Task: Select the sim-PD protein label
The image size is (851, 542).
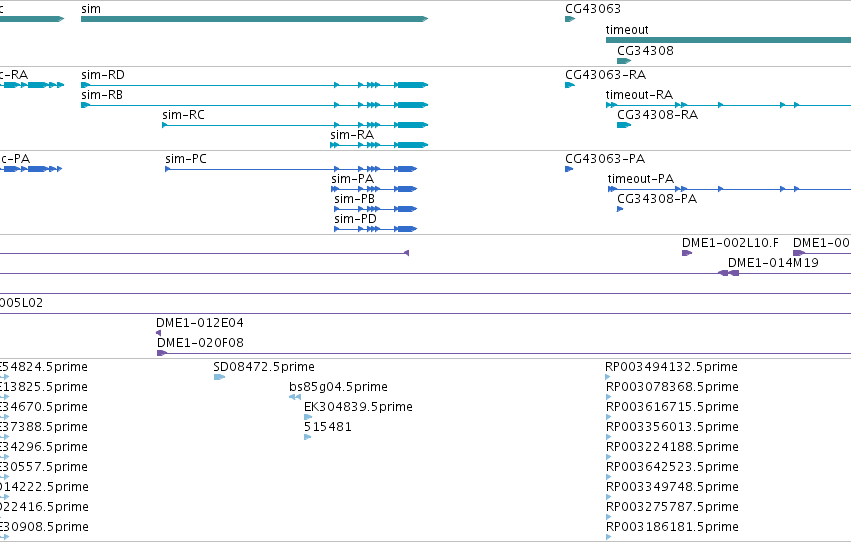Action: click(355, 219)
